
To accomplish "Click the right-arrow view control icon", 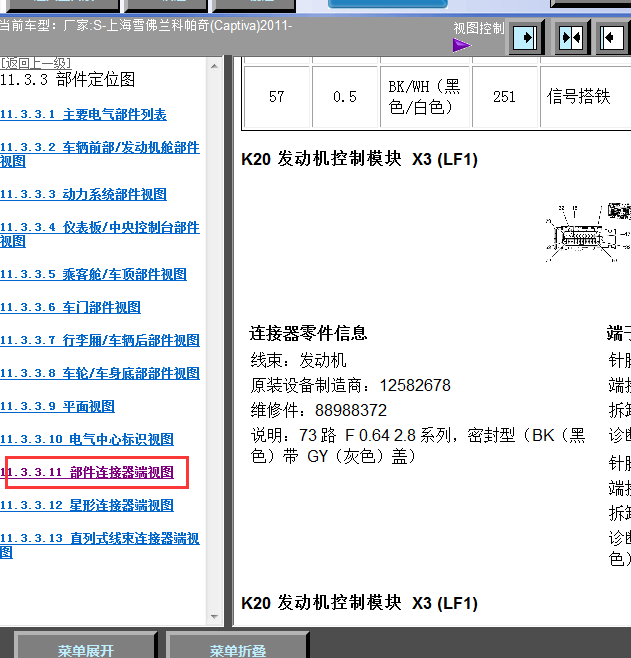I will point(526,38).
